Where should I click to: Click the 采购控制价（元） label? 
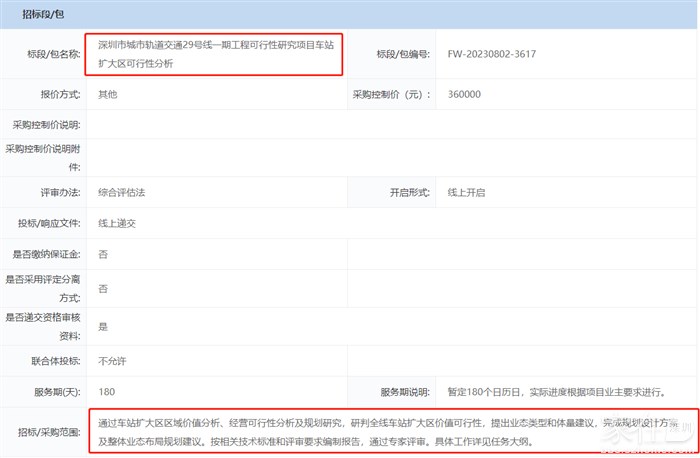[391, 94]
